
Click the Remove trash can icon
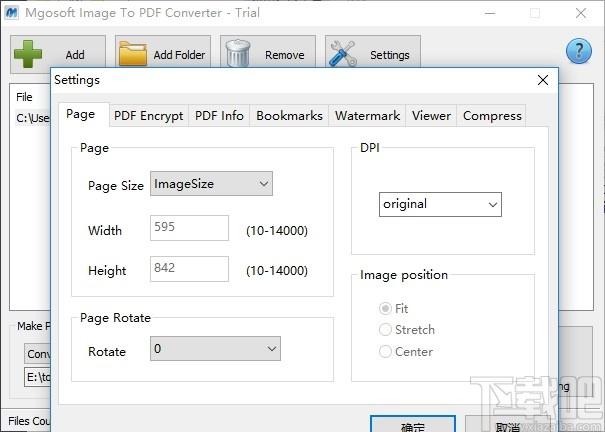pos(238,53)
